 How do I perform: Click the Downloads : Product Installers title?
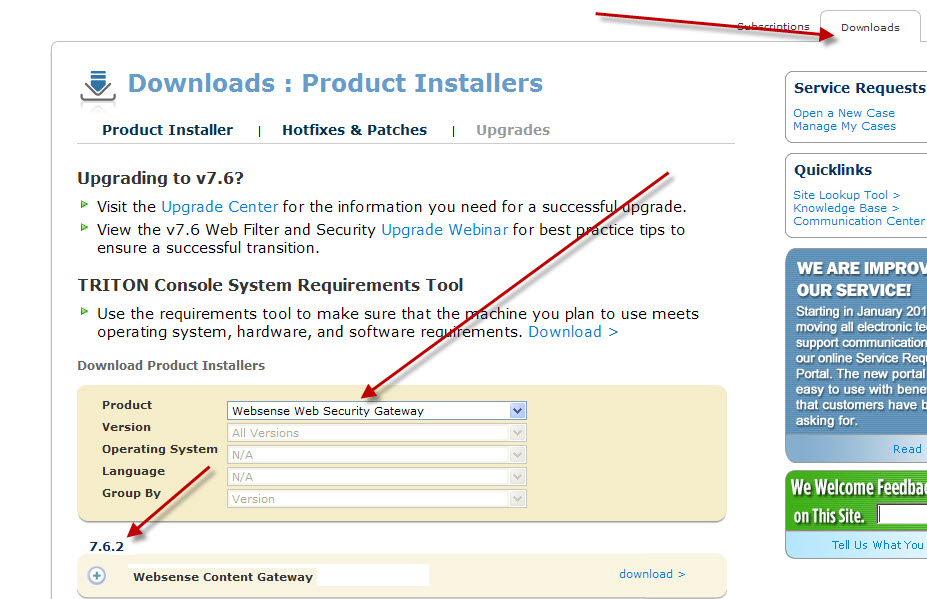pyautogui.click(x=335, y=83)
